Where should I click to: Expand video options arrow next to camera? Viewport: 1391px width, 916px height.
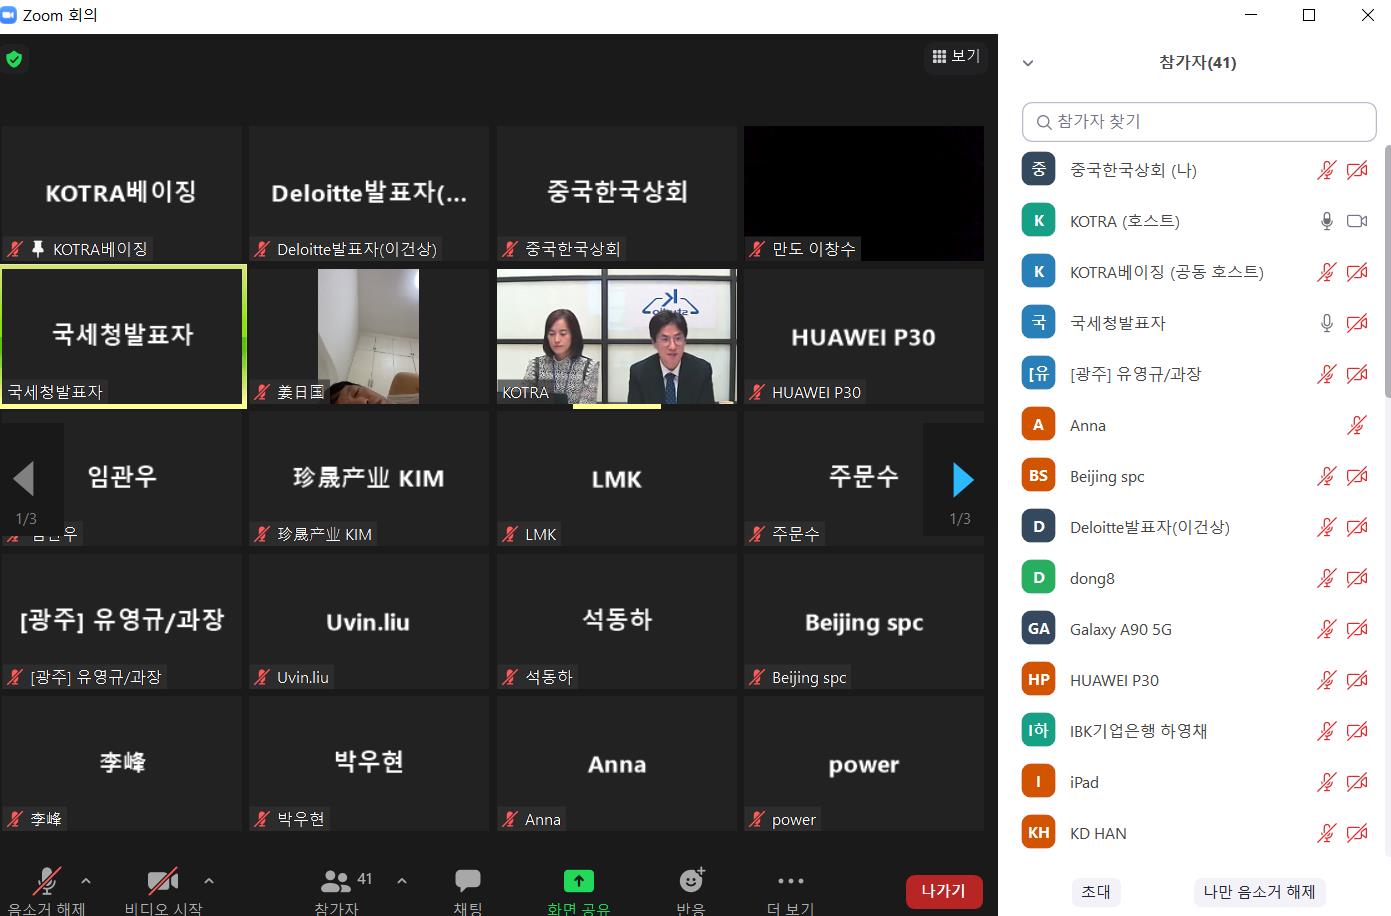point(209,881)
